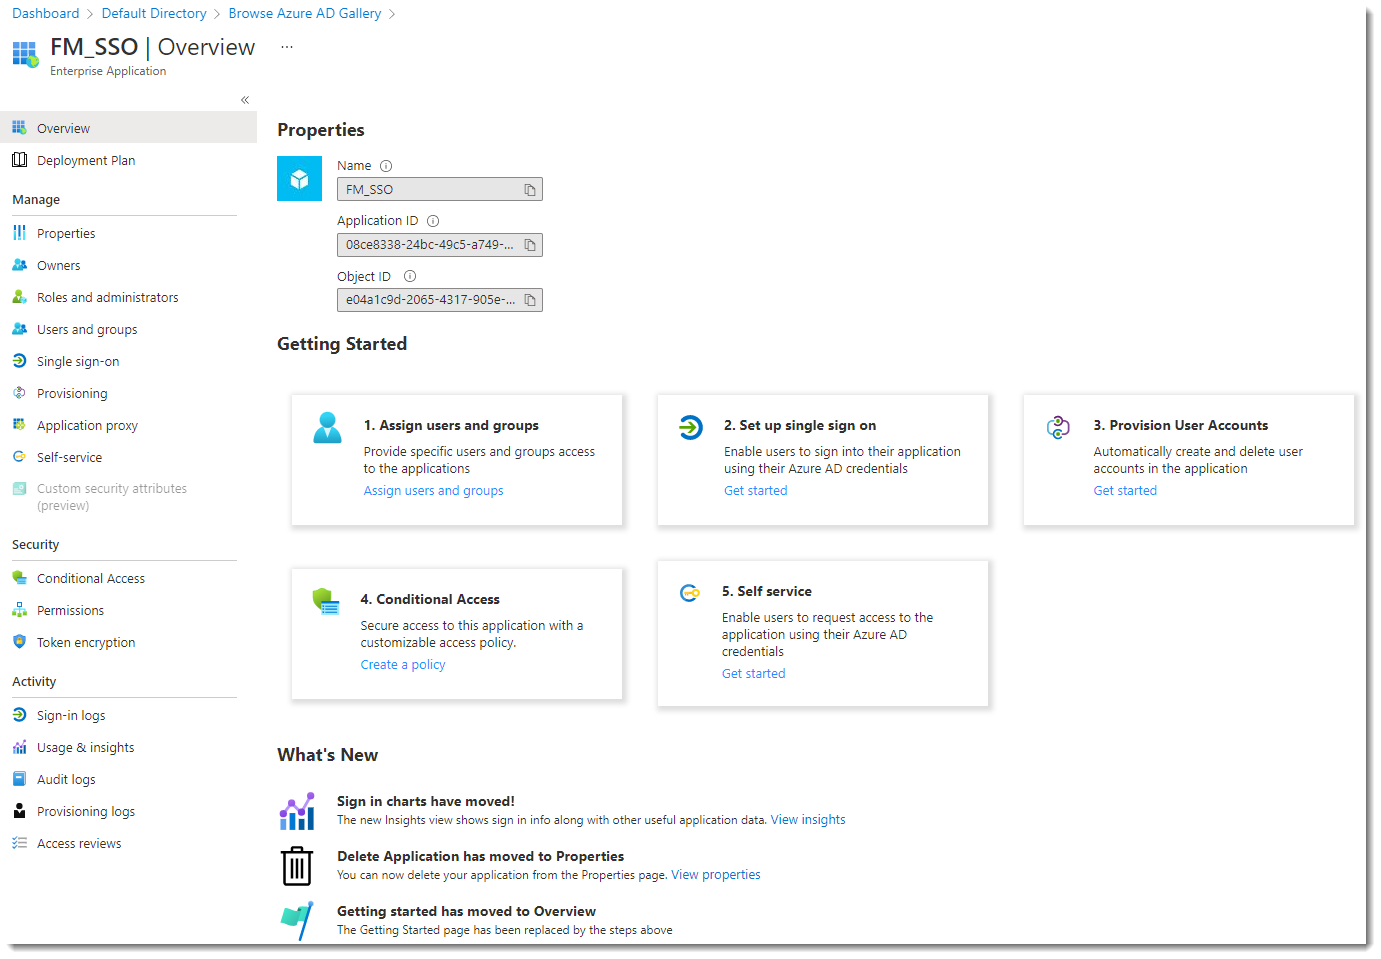Click the View properties link
1381x959 pixels.
coord(715,875)
